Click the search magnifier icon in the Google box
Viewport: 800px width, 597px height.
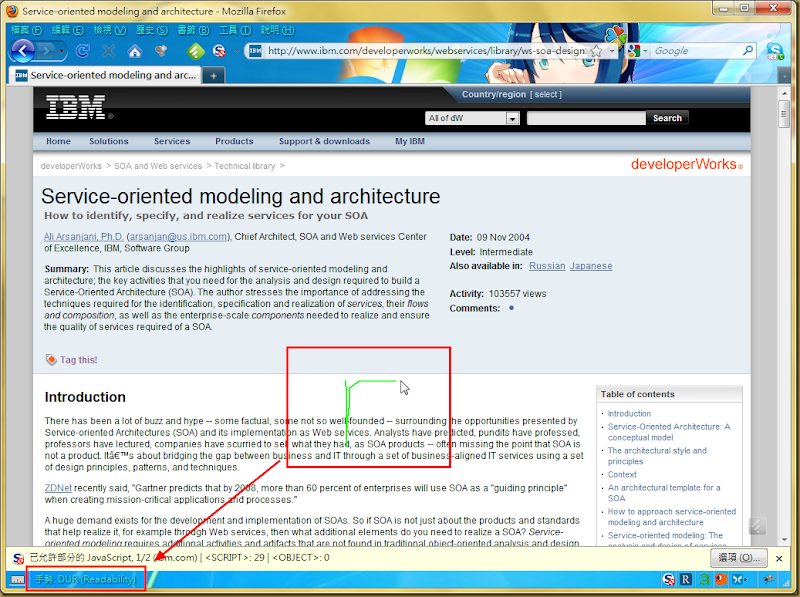click(x=747, y=51)
